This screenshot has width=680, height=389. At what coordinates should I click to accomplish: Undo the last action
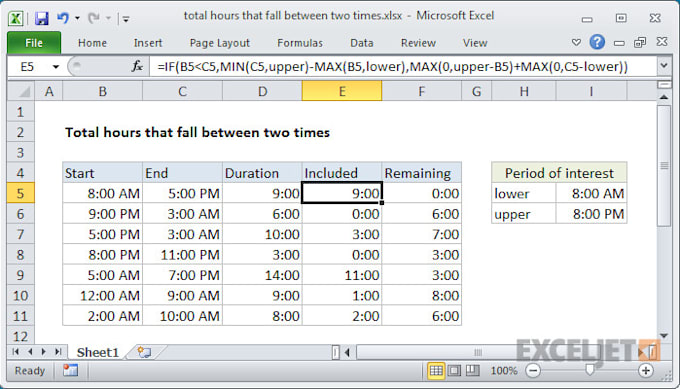(x=63, y=18)
